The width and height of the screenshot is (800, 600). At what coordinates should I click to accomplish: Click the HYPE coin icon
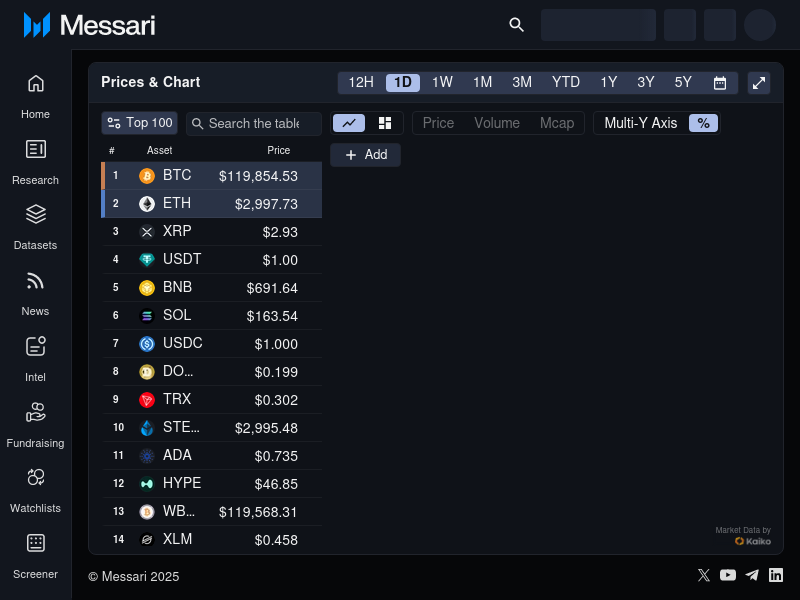tap(147, 484)
